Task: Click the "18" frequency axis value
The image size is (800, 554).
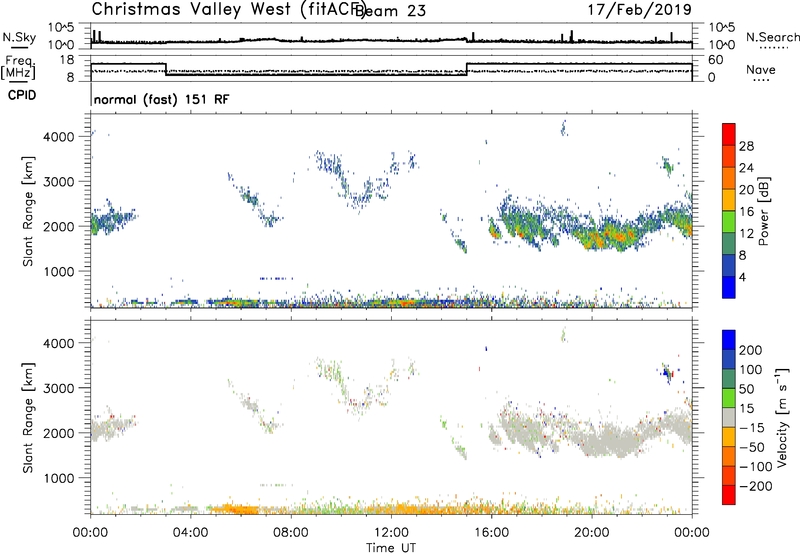Action: coord(67,60)
